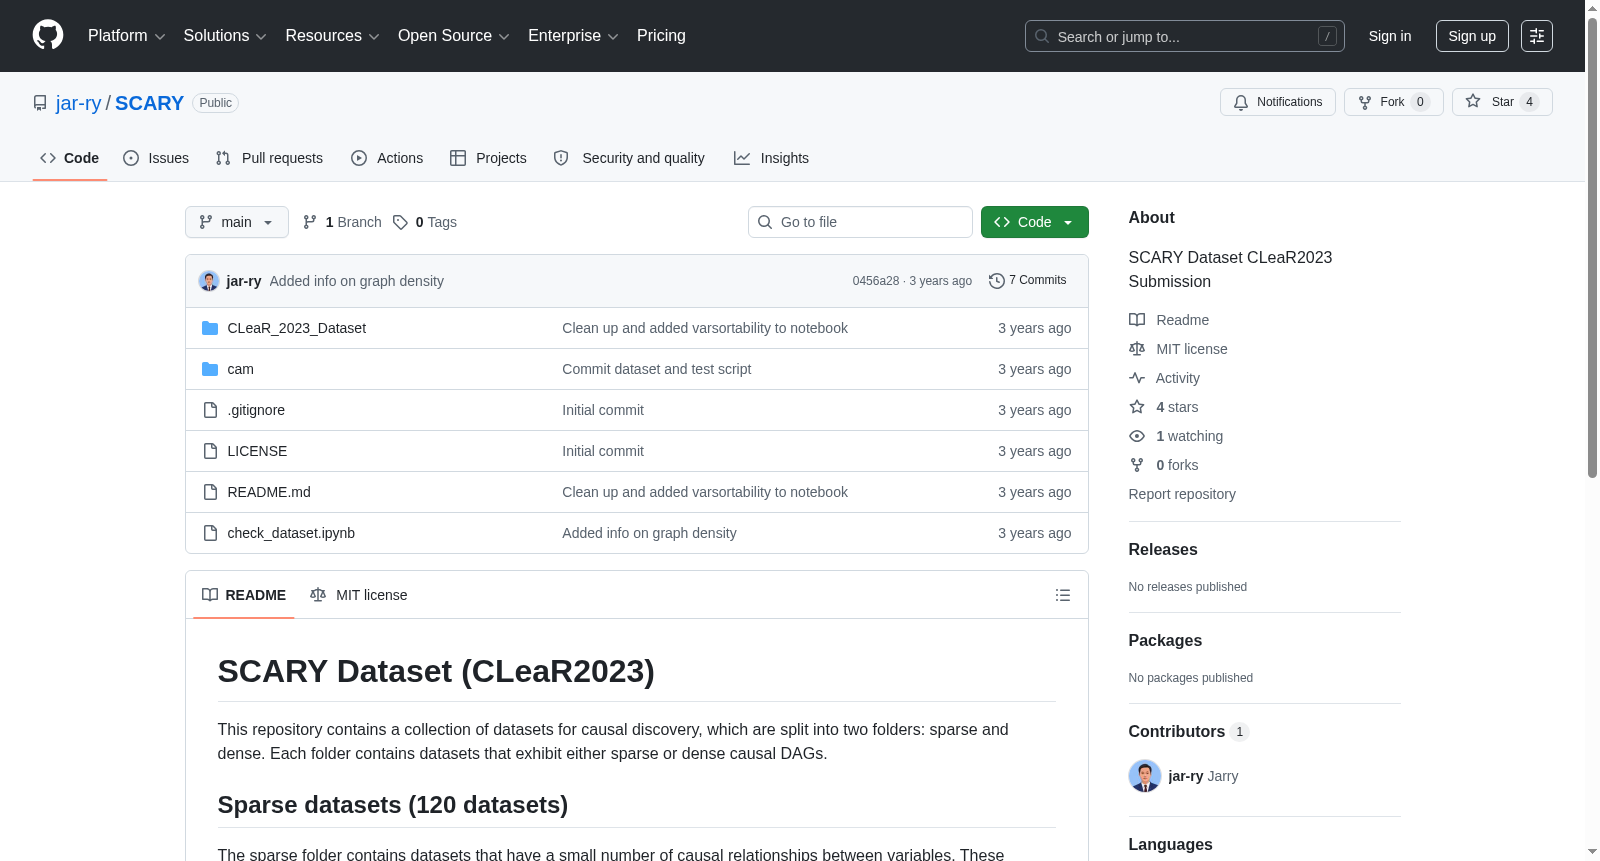Click the tag icon beside 0 Tags
Image resolution: width=1600 pixels, height=861 pixels.
pyautogui.click(x=400, y=222)
